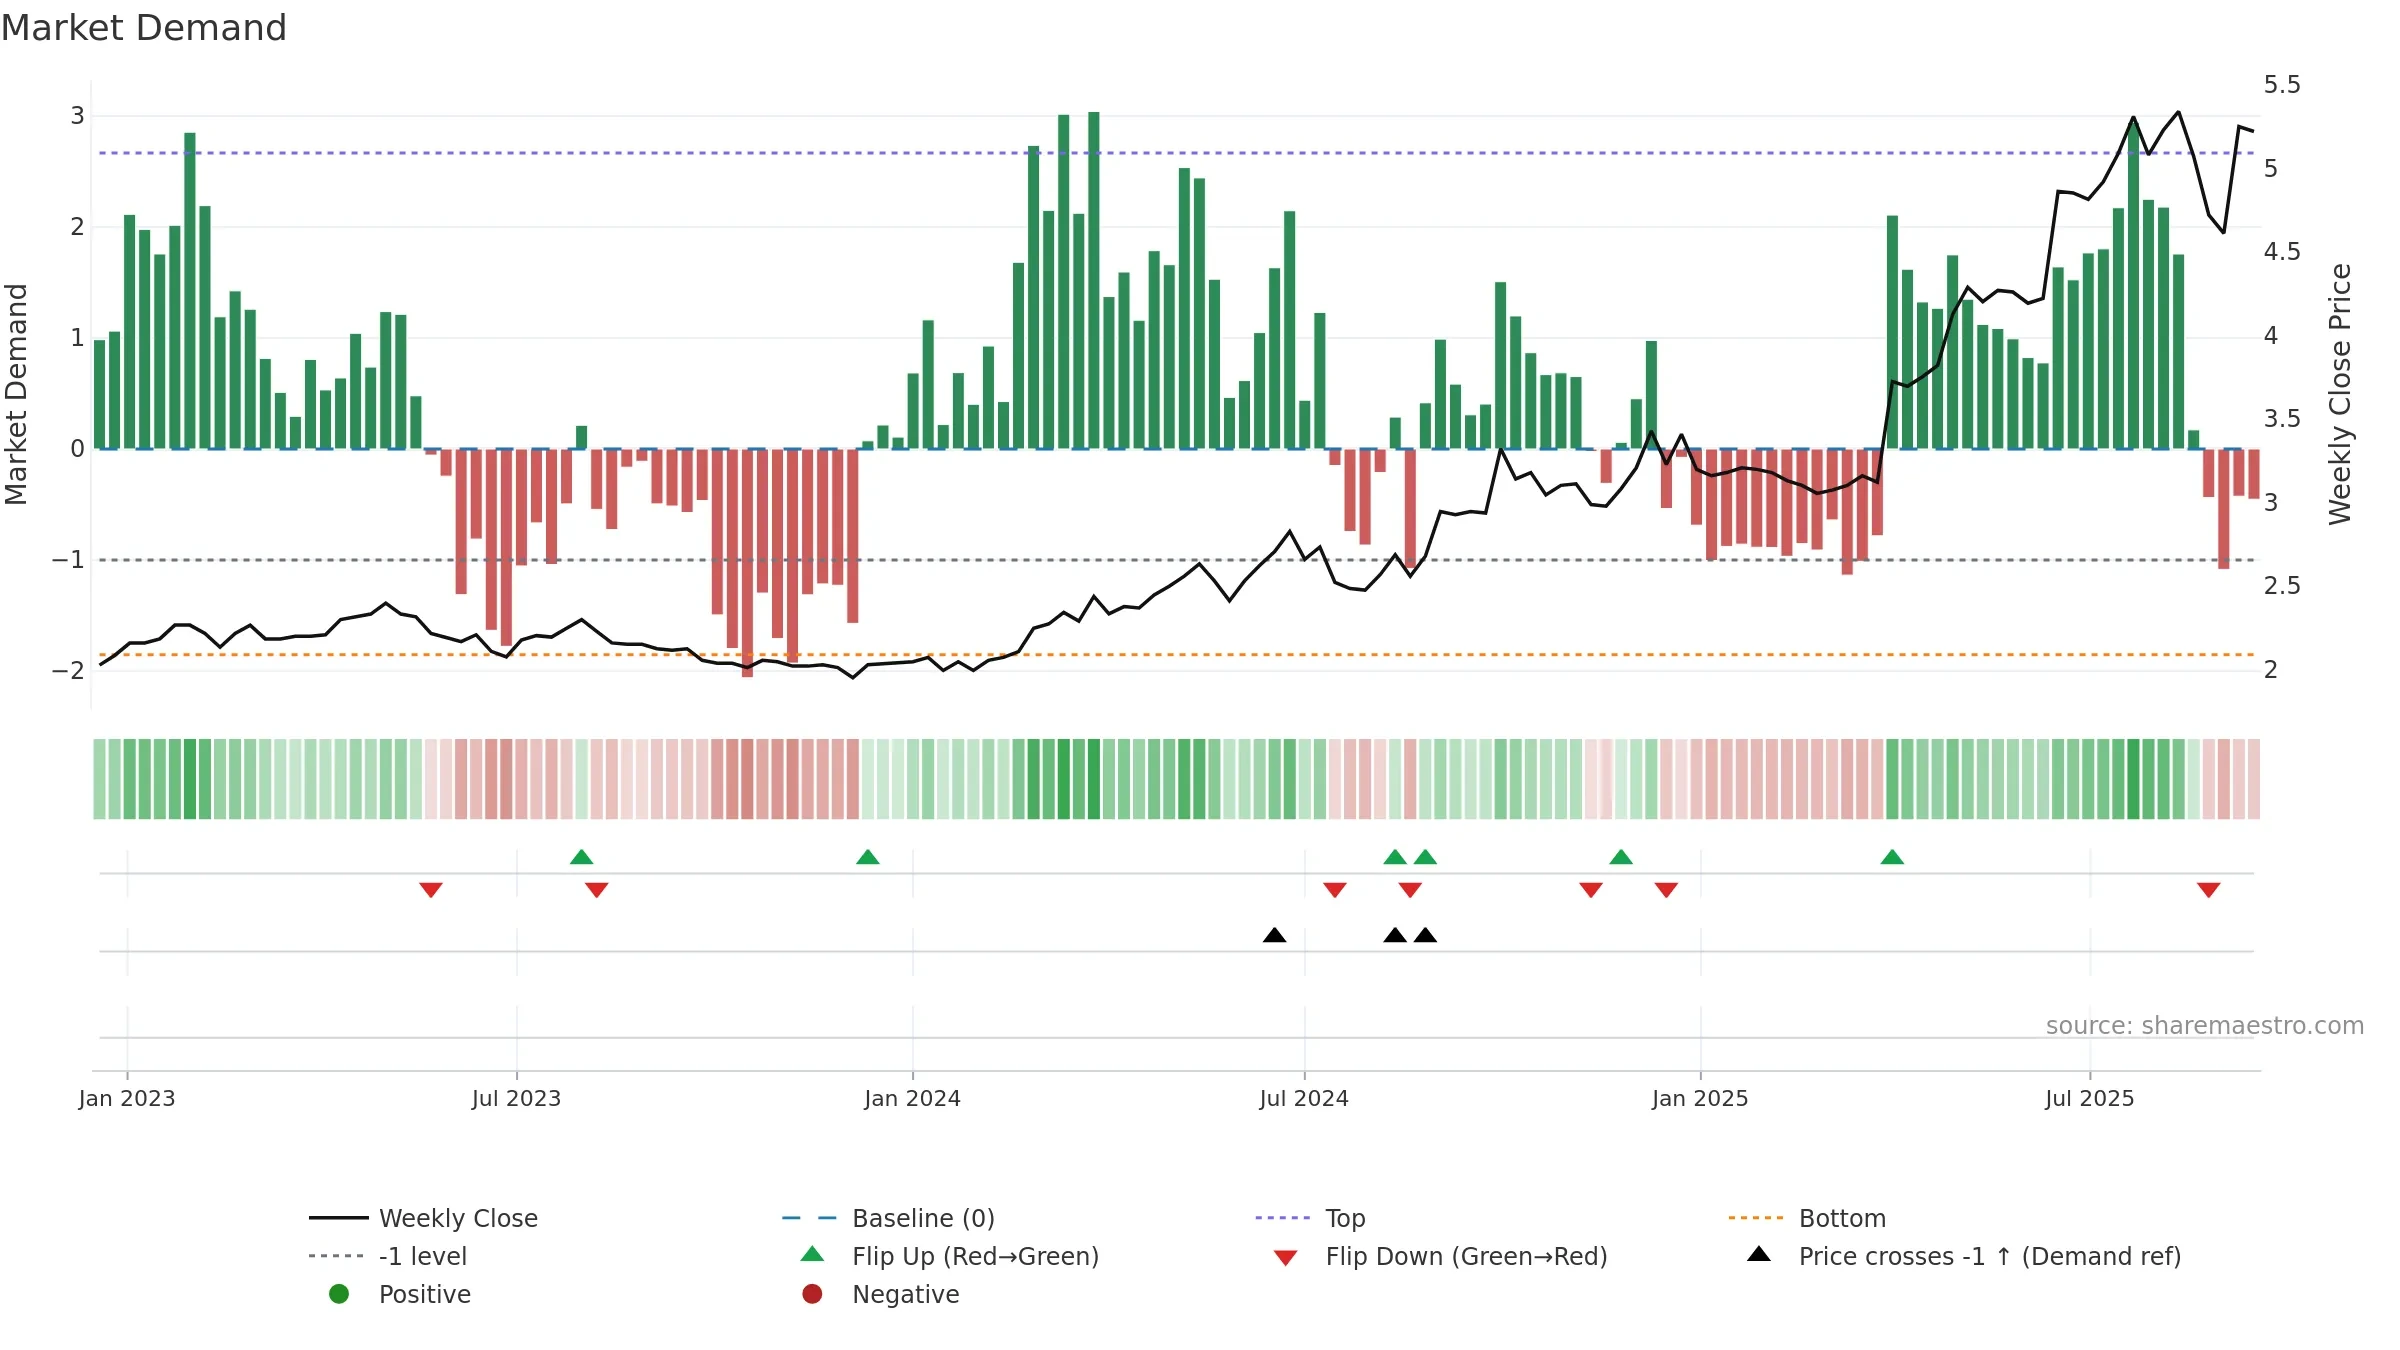Viewport: 2400px width, 1350px height.
Task: Click the Market Demand y-axis title
Action: coord(16,394)
